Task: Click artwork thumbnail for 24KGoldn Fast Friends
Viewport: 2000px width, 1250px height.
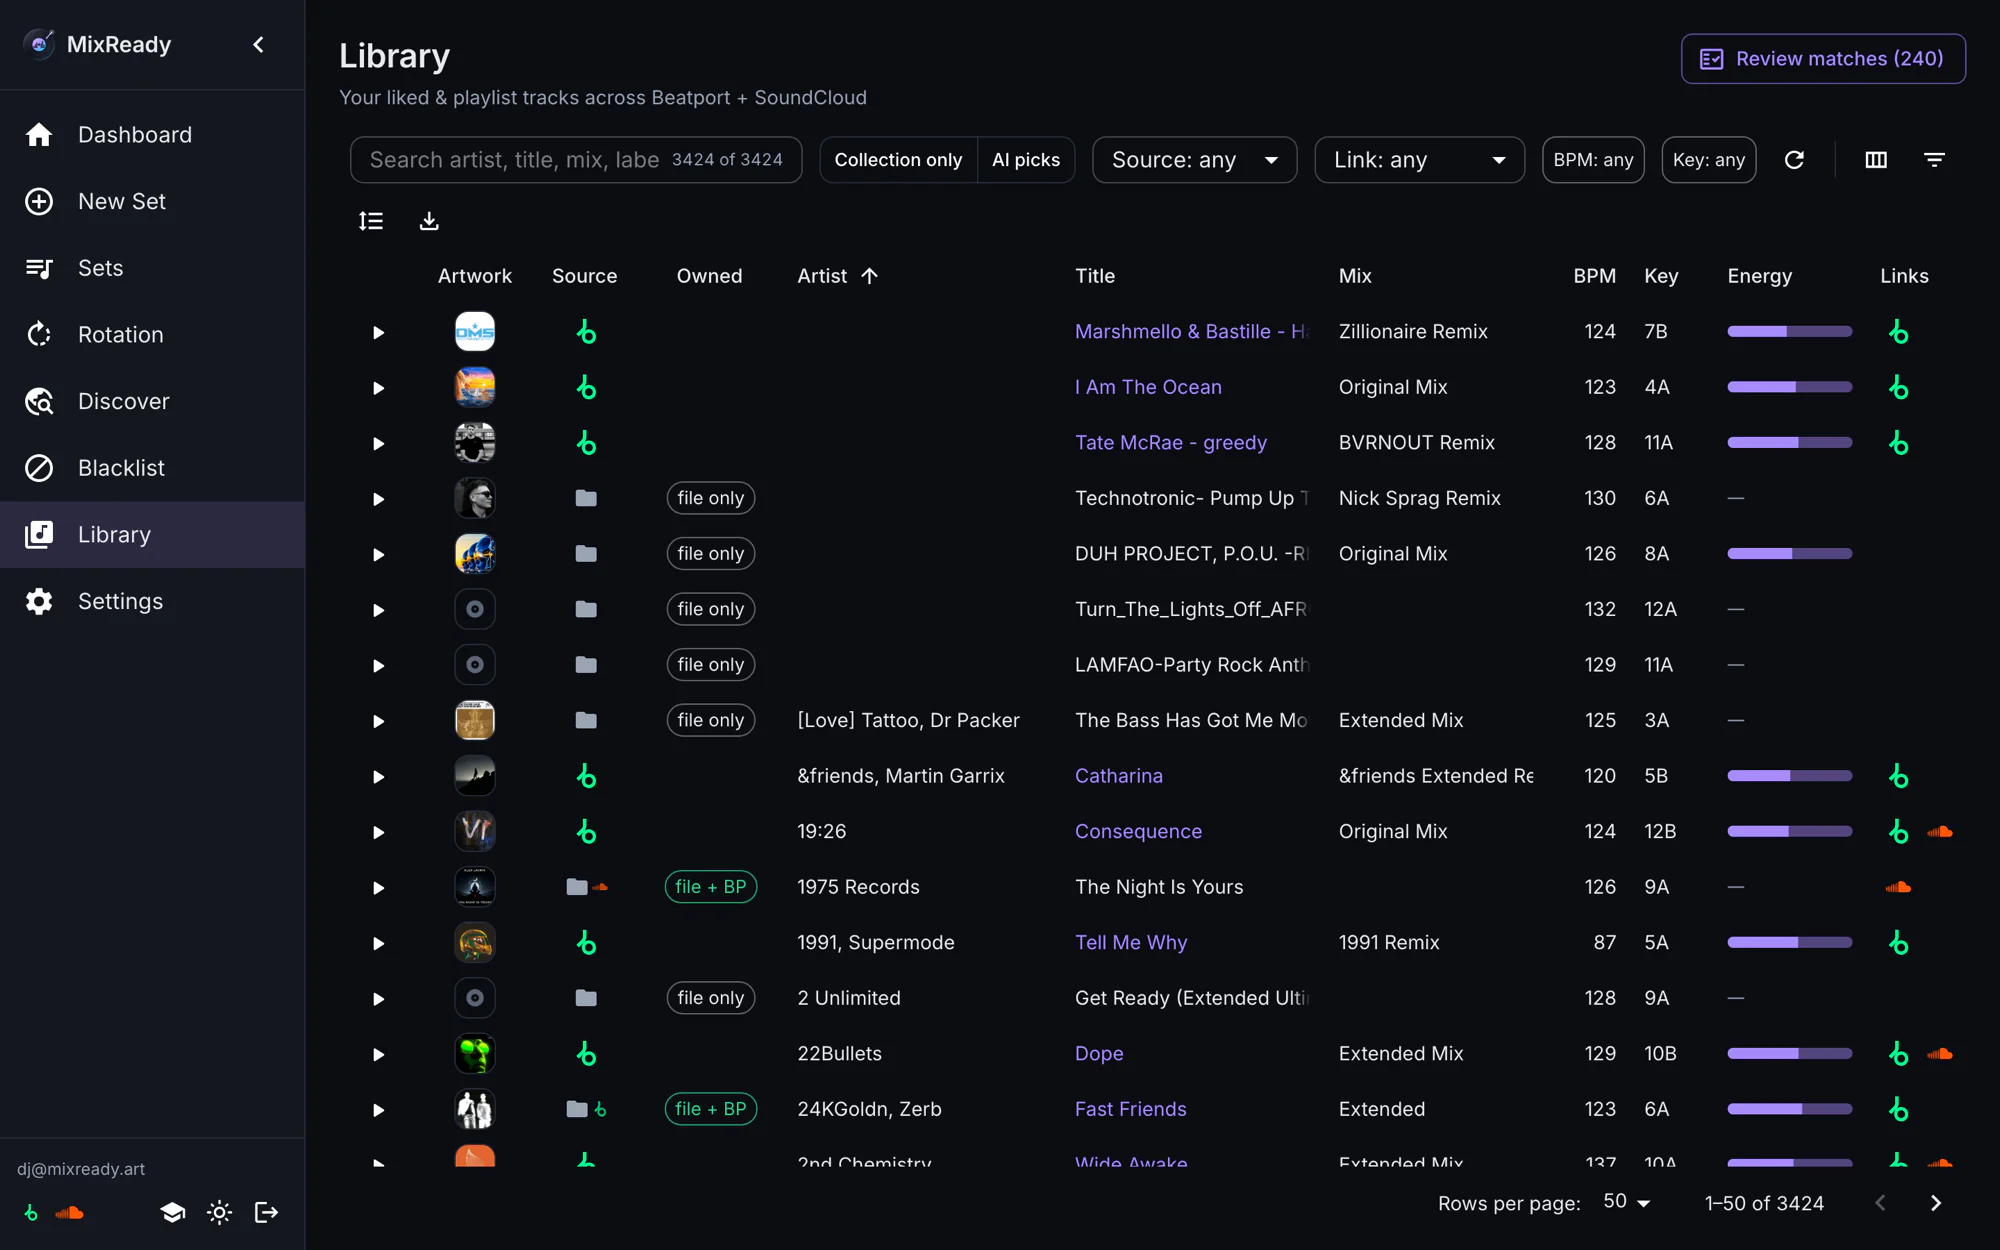Action: pyautogui.click(x=475, y=1109)
